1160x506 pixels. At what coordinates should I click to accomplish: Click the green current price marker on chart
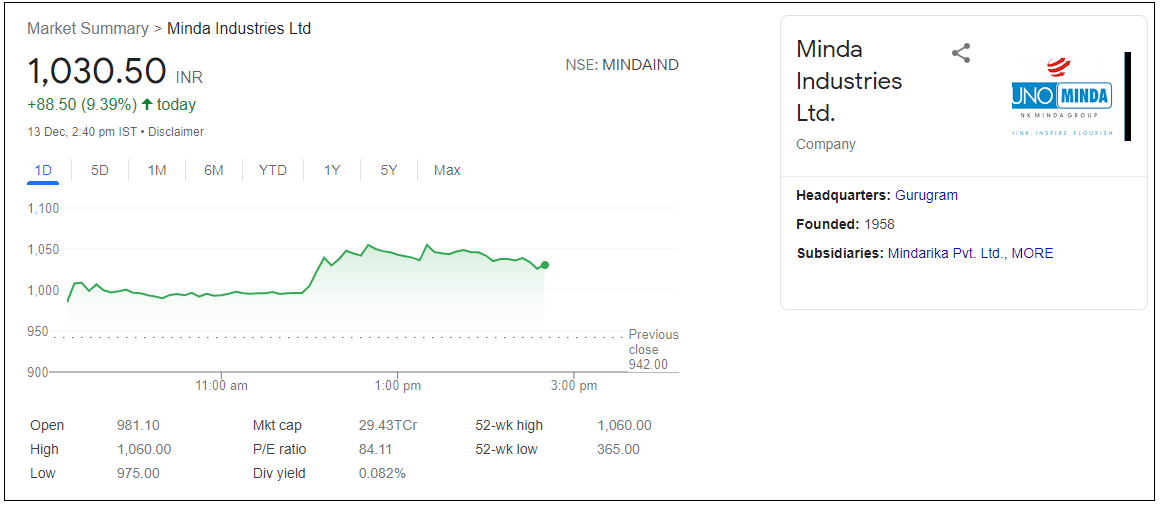pyautogui.click(x=544, y=265)
